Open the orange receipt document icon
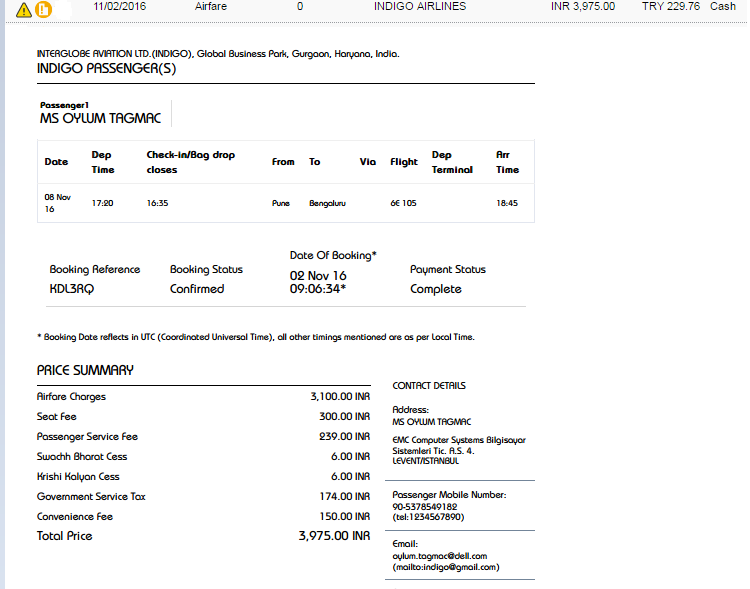 click(x=42, y=9)
